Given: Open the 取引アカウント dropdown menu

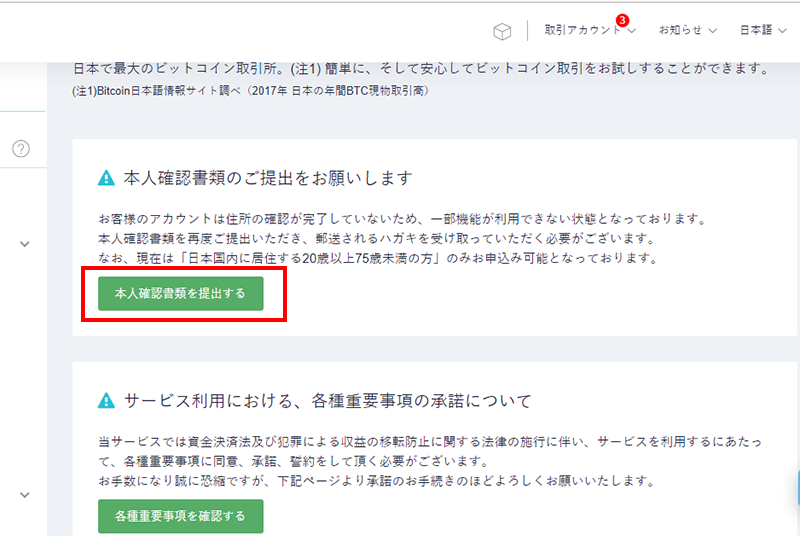Looking at the screenshot, I should (590, 30).
